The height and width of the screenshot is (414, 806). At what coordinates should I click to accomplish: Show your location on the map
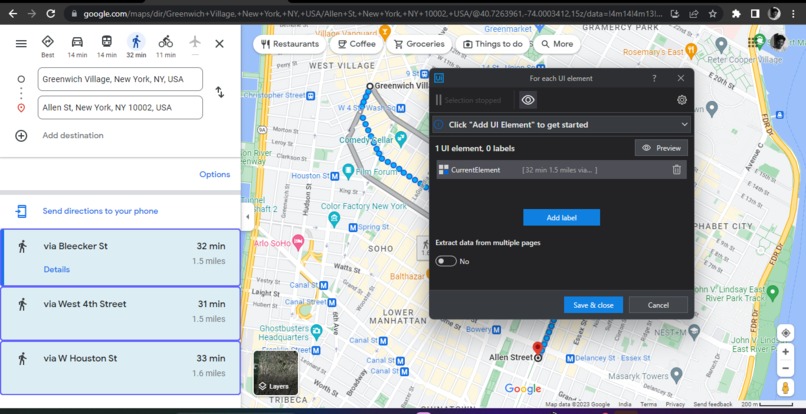[785, 333]
